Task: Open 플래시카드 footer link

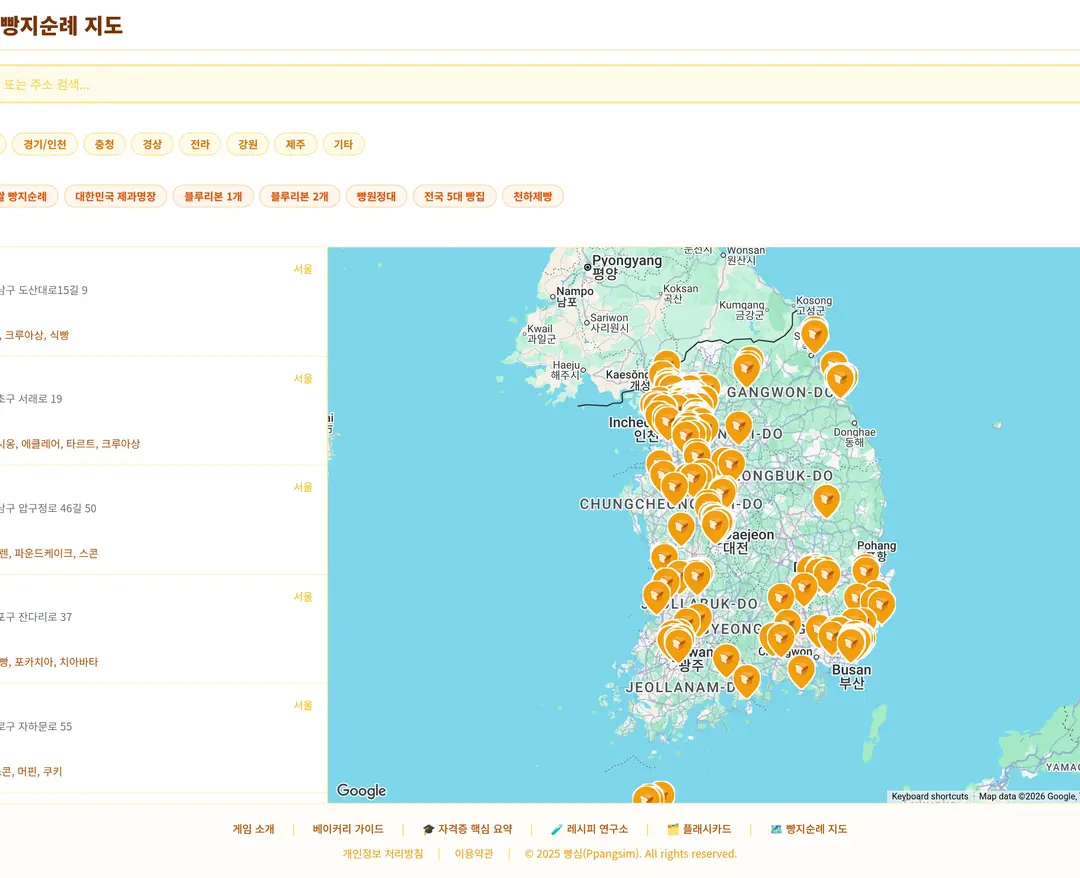Action: coord(699,829)
